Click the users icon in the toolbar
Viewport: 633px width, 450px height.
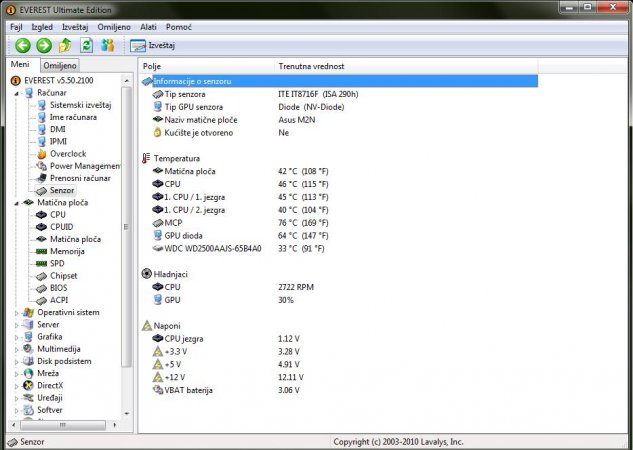point(107,45)
